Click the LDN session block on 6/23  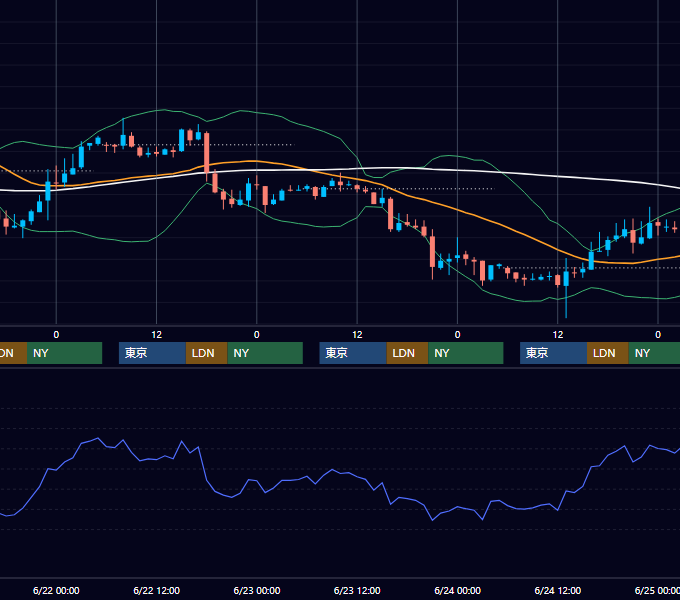click(x=407, y=353)
